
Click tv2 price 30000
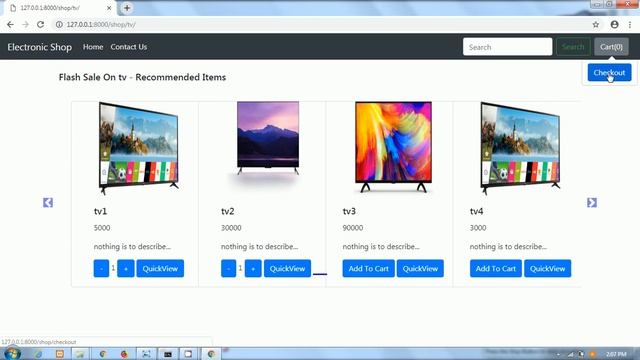point(231,228)
